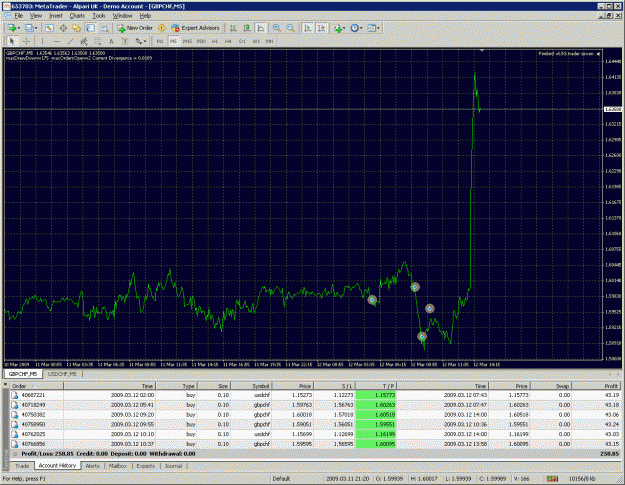Open the Charts menu
Screen dimensions: 625x485
pyautogui.click(x=77, y=16)
